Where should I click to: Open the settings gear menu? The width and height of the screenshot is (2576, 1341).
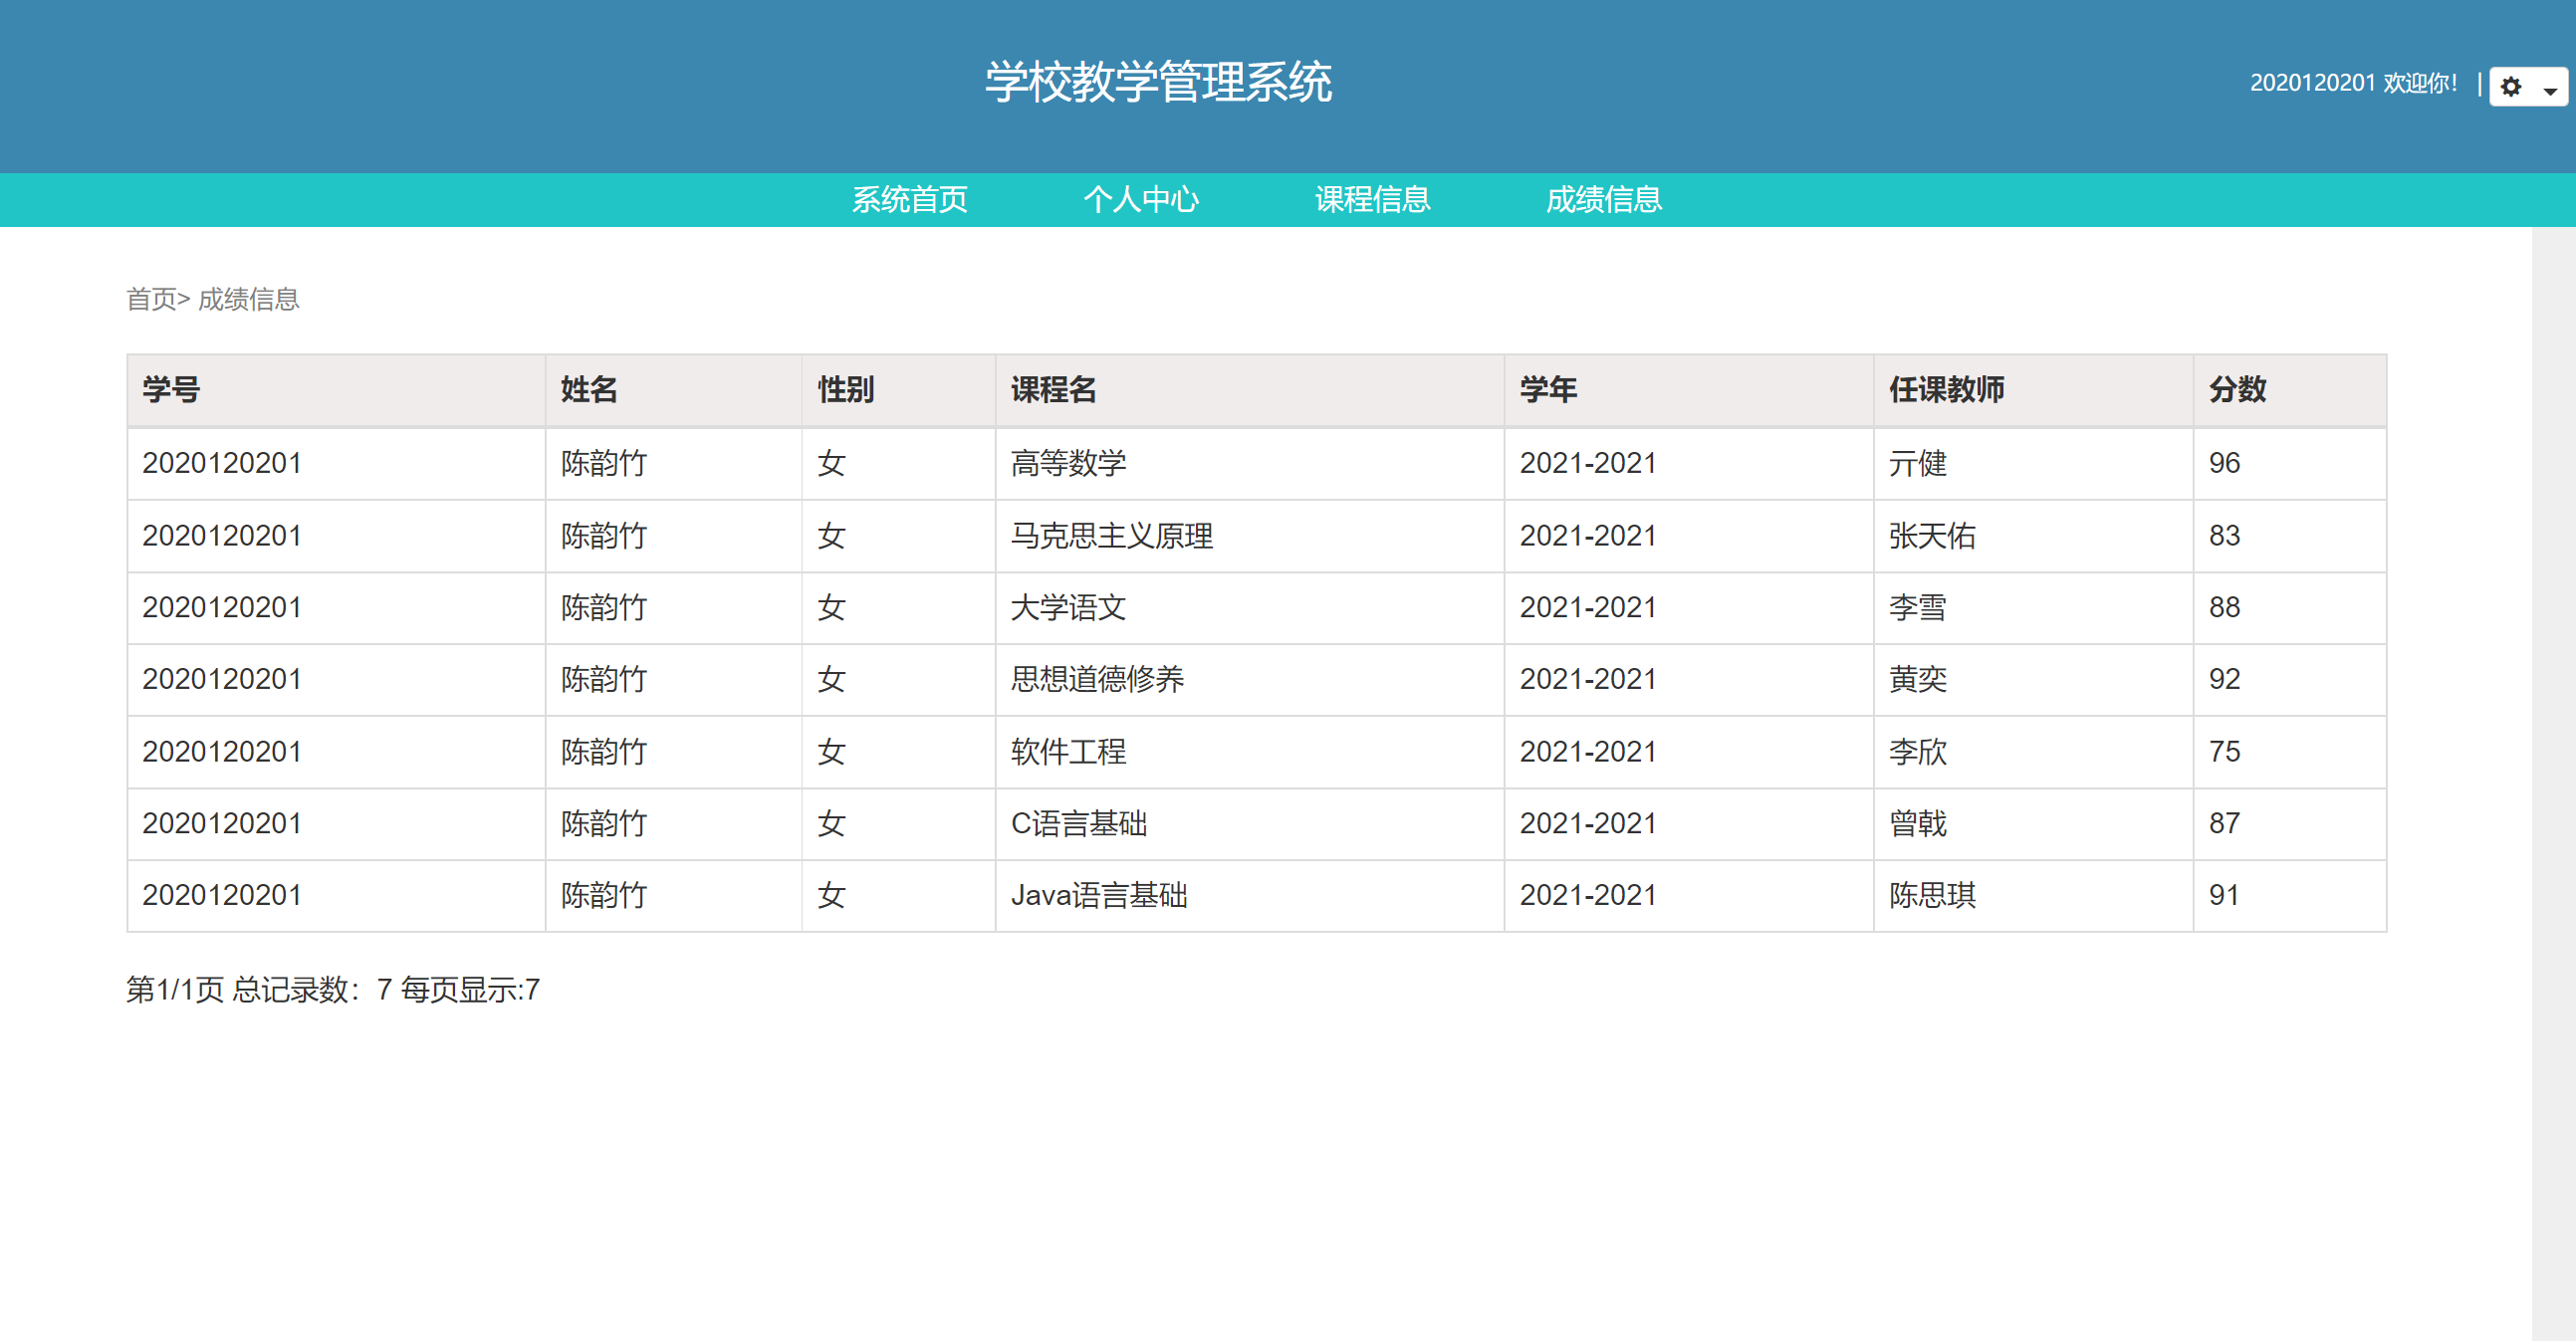[x=2510, y=88]
